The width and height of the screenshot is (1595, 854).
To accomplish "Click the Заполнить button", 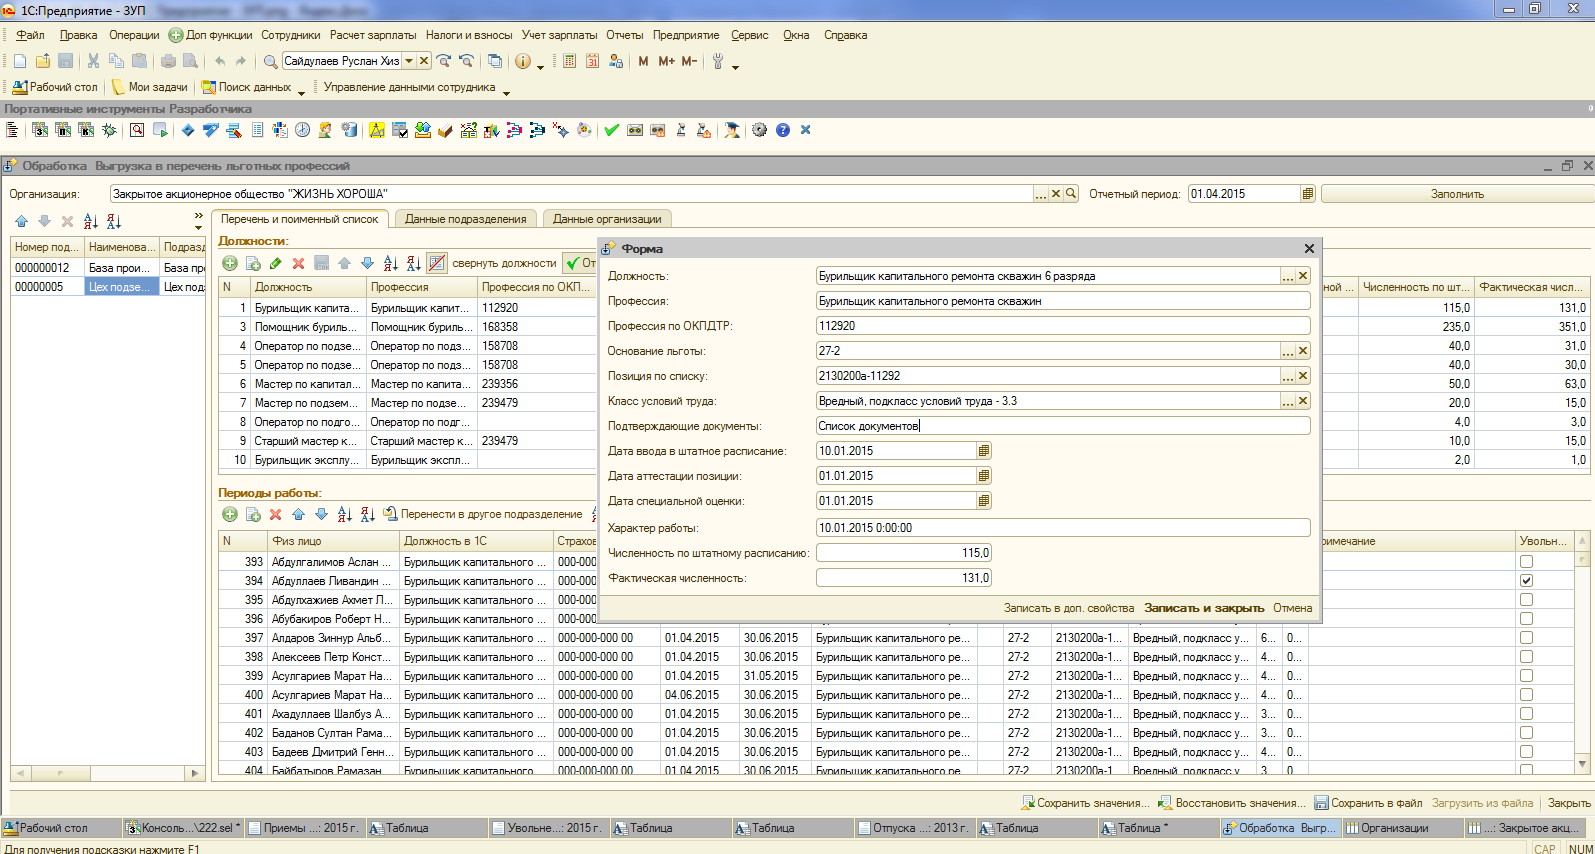I will (1457, 194).
